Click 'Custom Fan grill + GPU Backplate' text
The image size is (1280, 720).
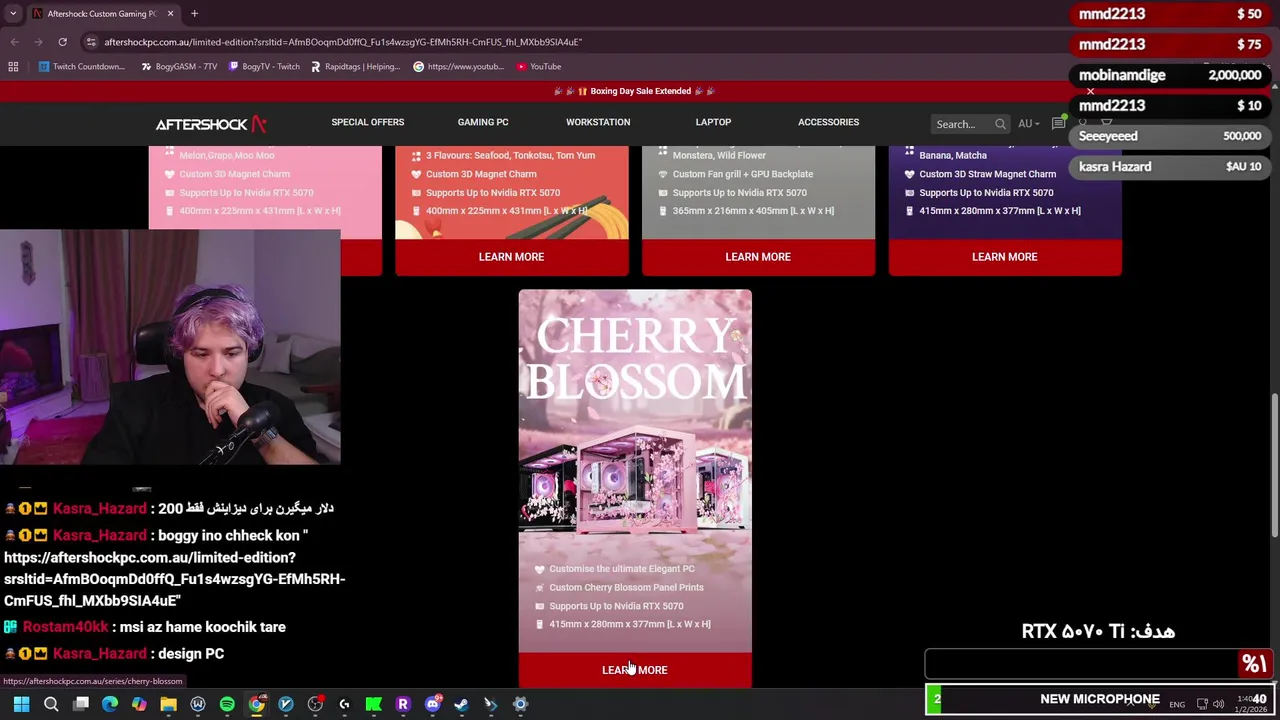(743, 174)
